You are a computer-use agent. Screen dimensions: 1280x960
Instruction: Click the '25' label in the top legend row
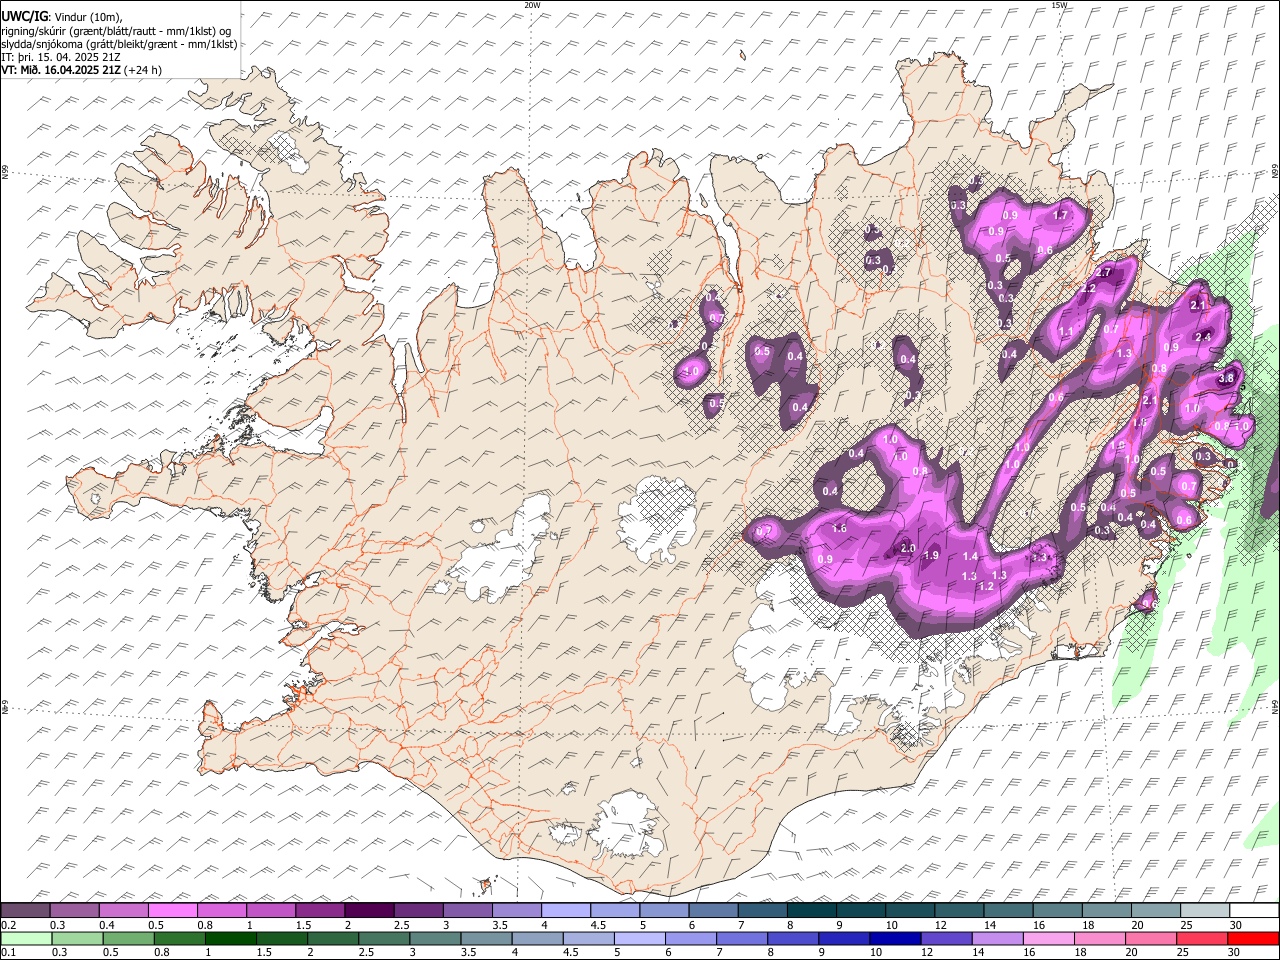[x=1186, y=925]
